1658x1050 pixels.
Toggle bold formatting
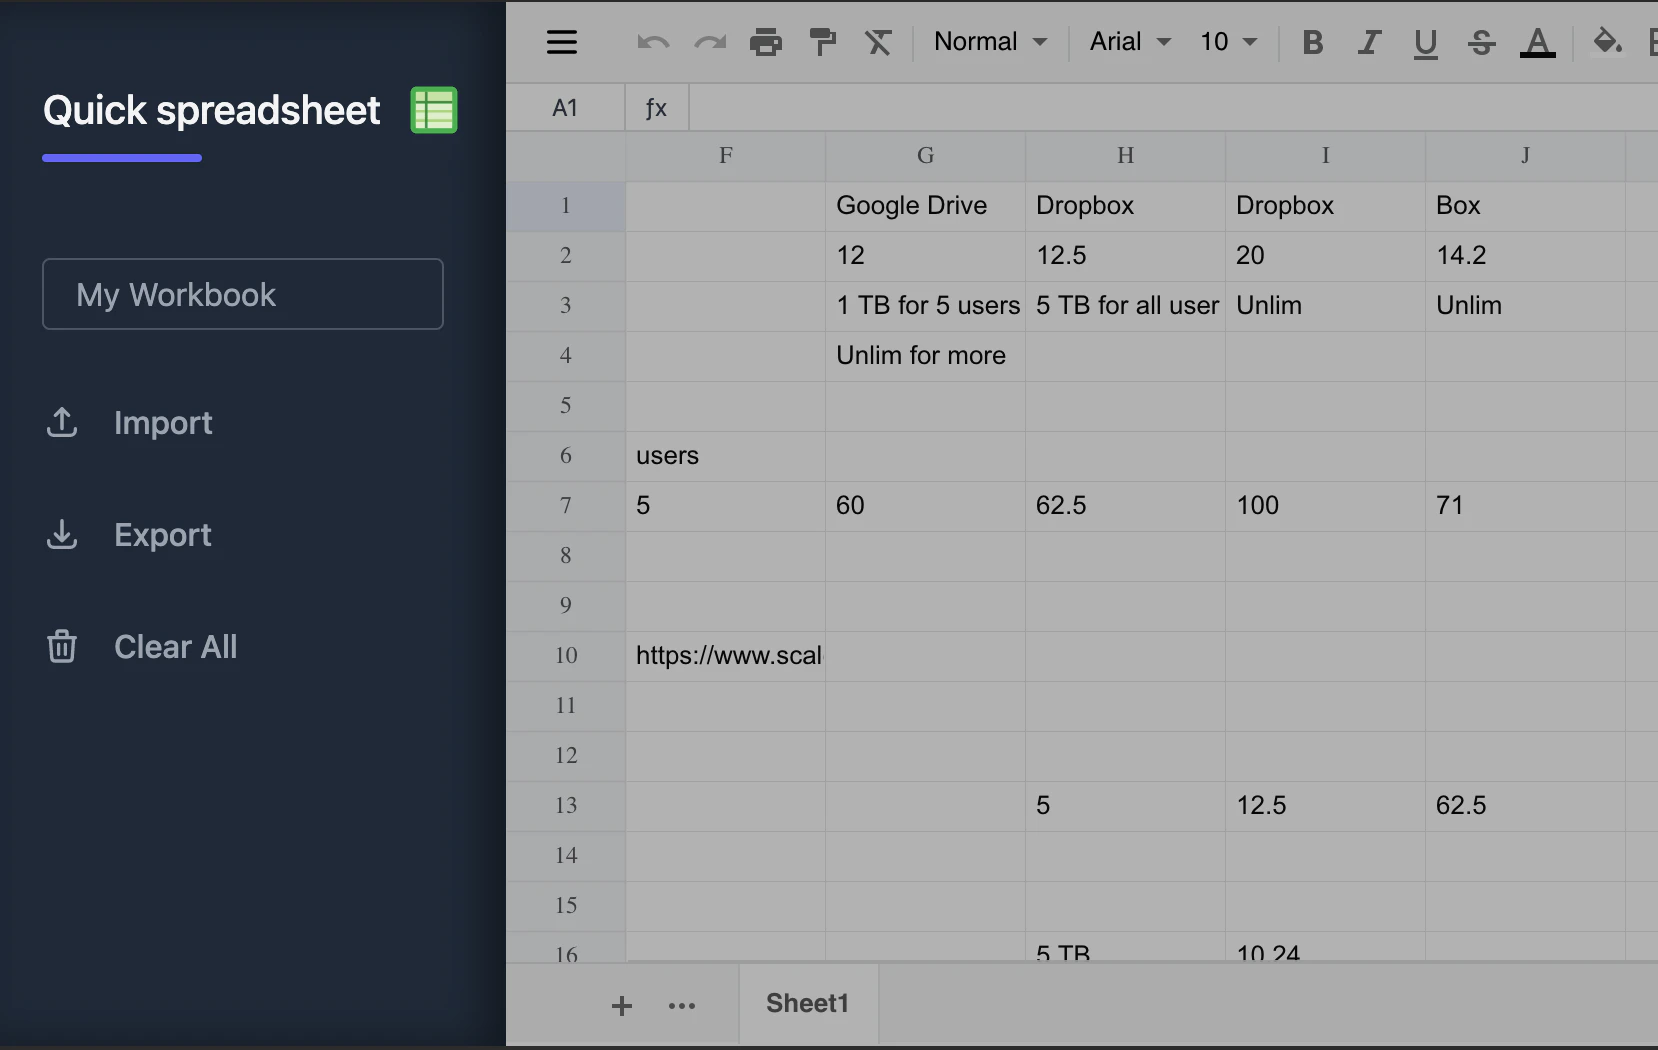pyautogui.click(x=1312, y=42)
